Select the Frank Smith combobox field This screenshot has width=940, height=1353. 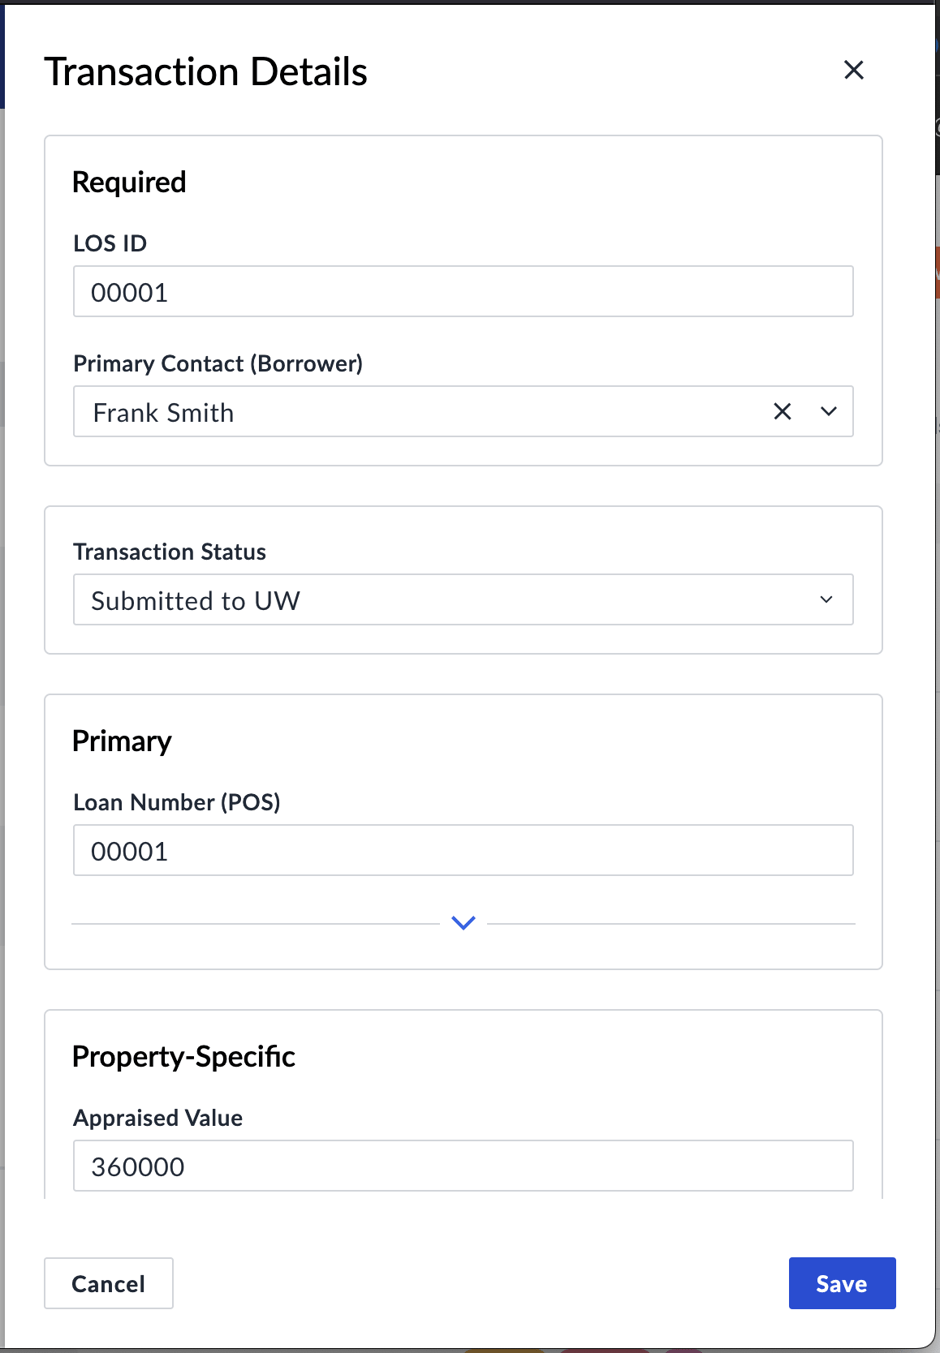(400, 411)
